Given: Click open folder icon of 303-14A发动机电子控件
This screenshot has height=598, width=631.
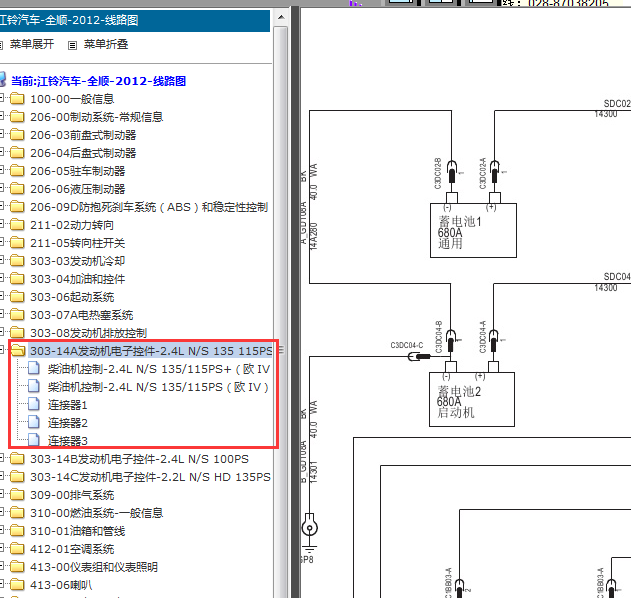Looking at the screenshot, I should click(18, 351).
